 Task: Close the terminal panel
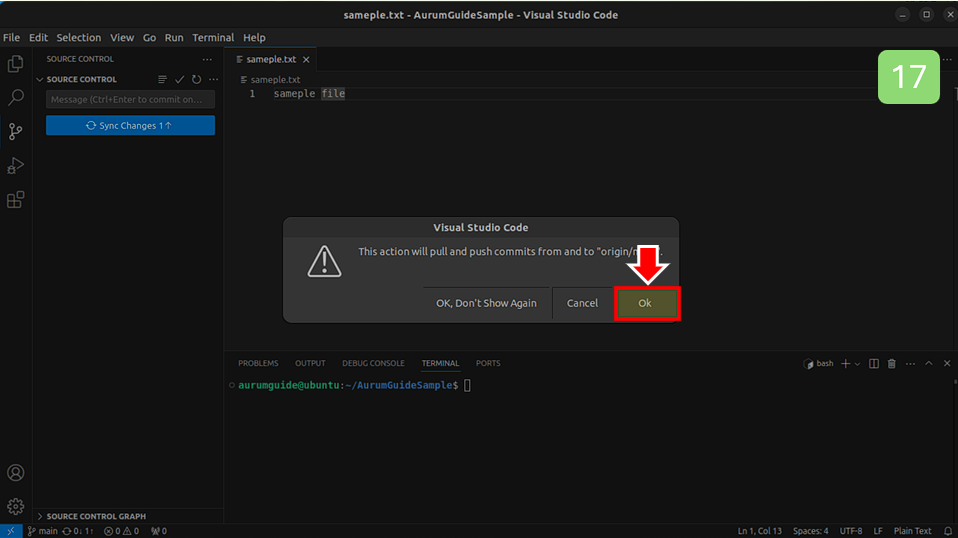[x=947, y=363]
